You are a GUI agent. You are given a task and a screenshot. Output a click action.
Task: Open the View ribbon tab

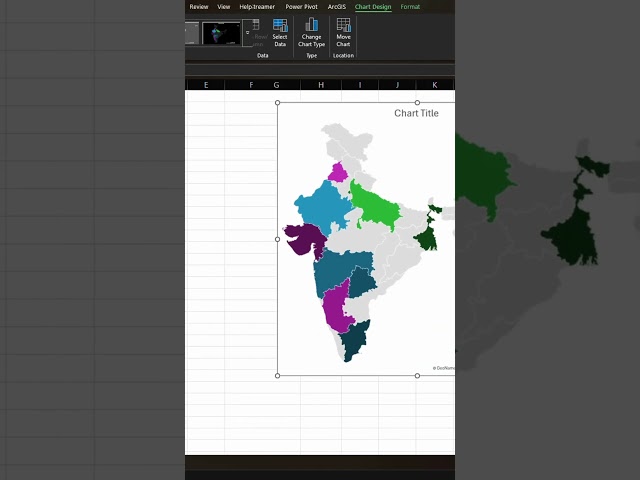[224, 7]
